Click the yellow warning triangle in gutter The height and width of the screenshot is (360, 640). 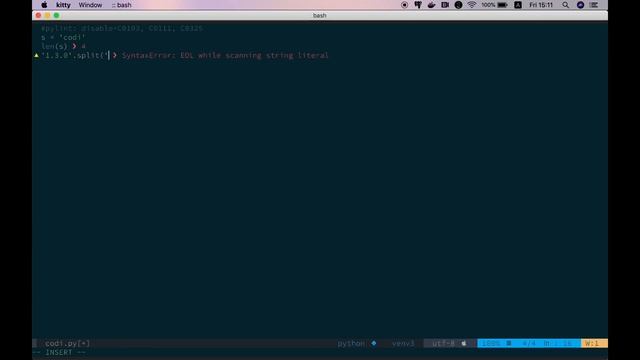coord(36,55)
